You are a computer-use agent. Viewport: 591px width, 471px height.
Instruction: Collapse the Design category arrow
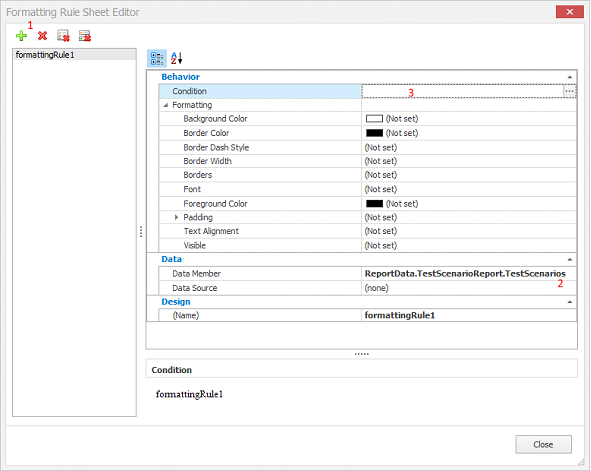click(570, 302)
